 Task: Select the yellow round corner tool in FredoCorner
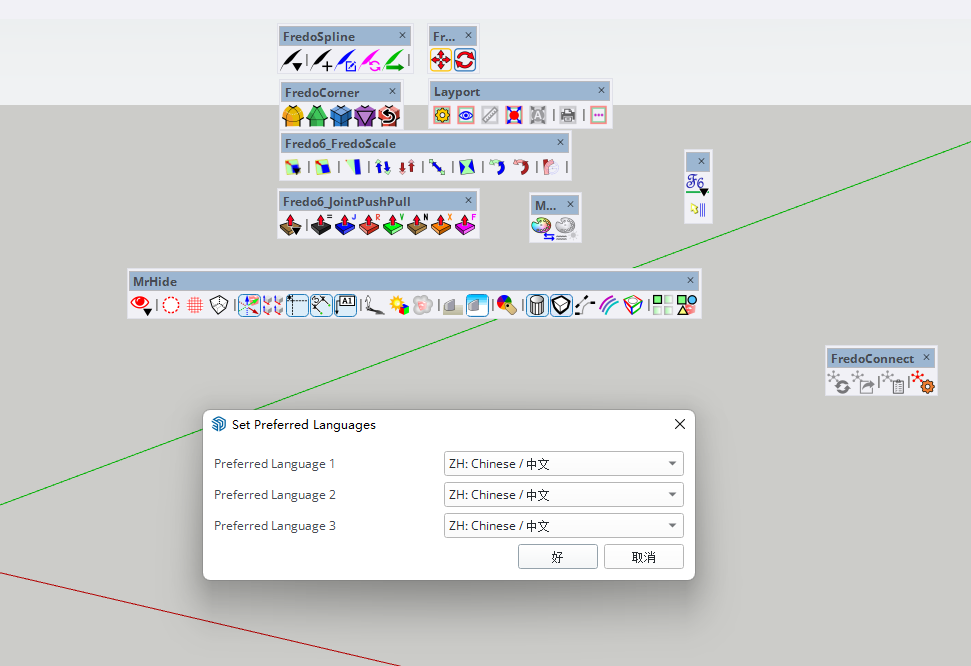tap(293, 117)
